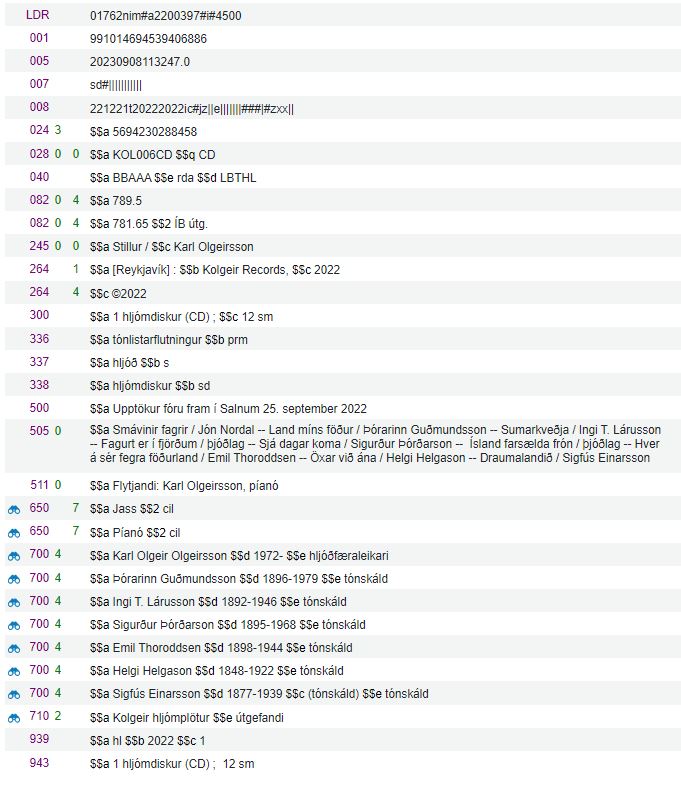
Task: Select the 505 field tag
Action: click(x=39, y=432)
